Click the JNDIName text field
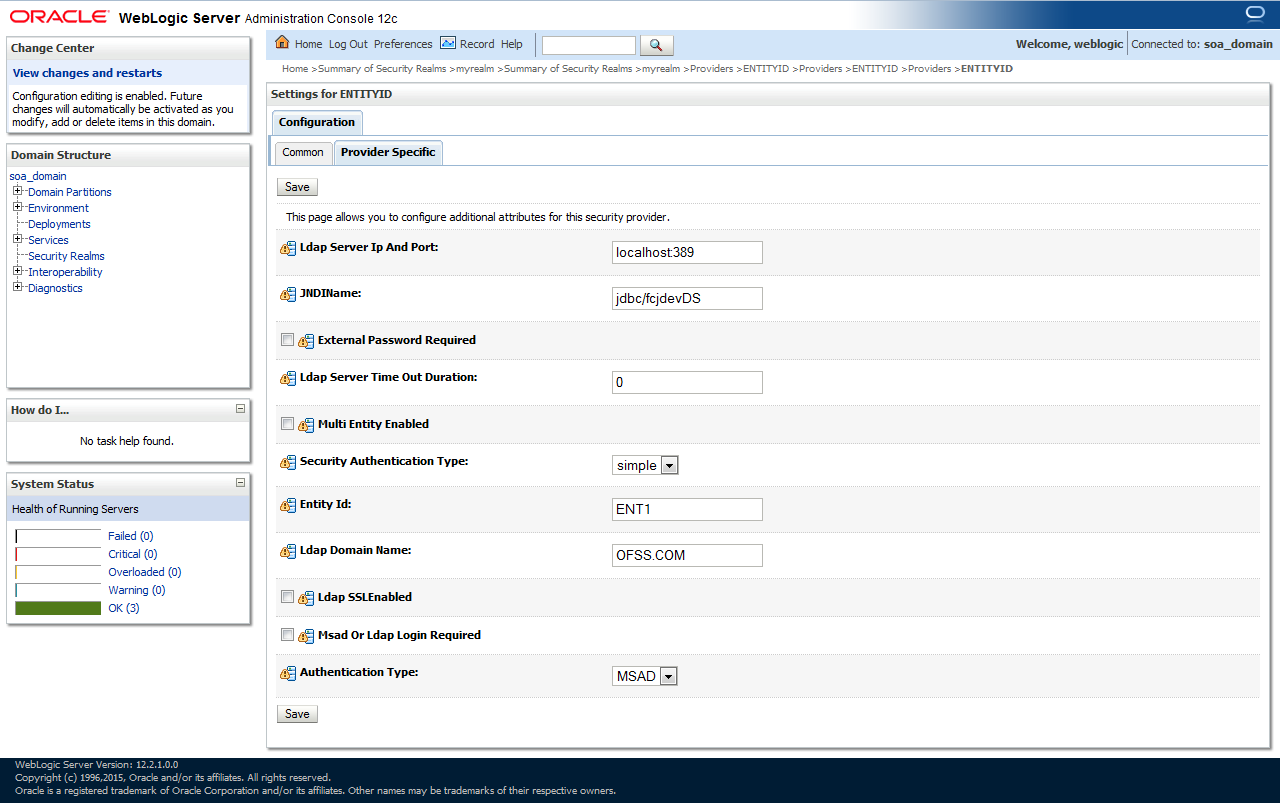1280x809 pixels. 687,298
